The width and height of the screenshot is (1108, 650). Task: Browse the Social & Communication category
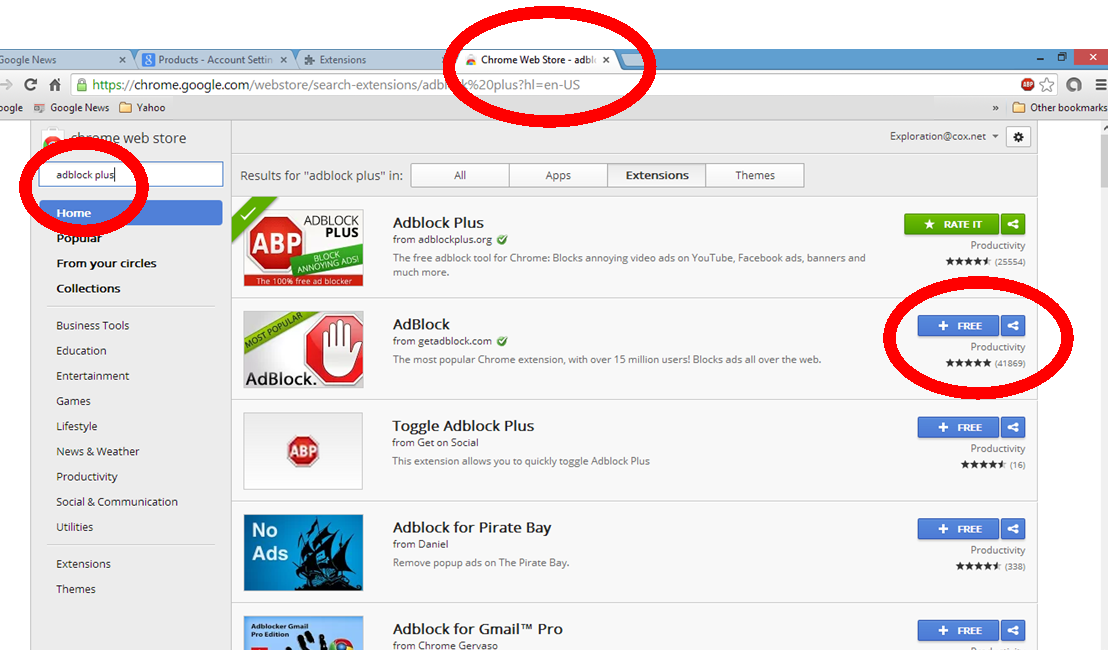(117, 502)
